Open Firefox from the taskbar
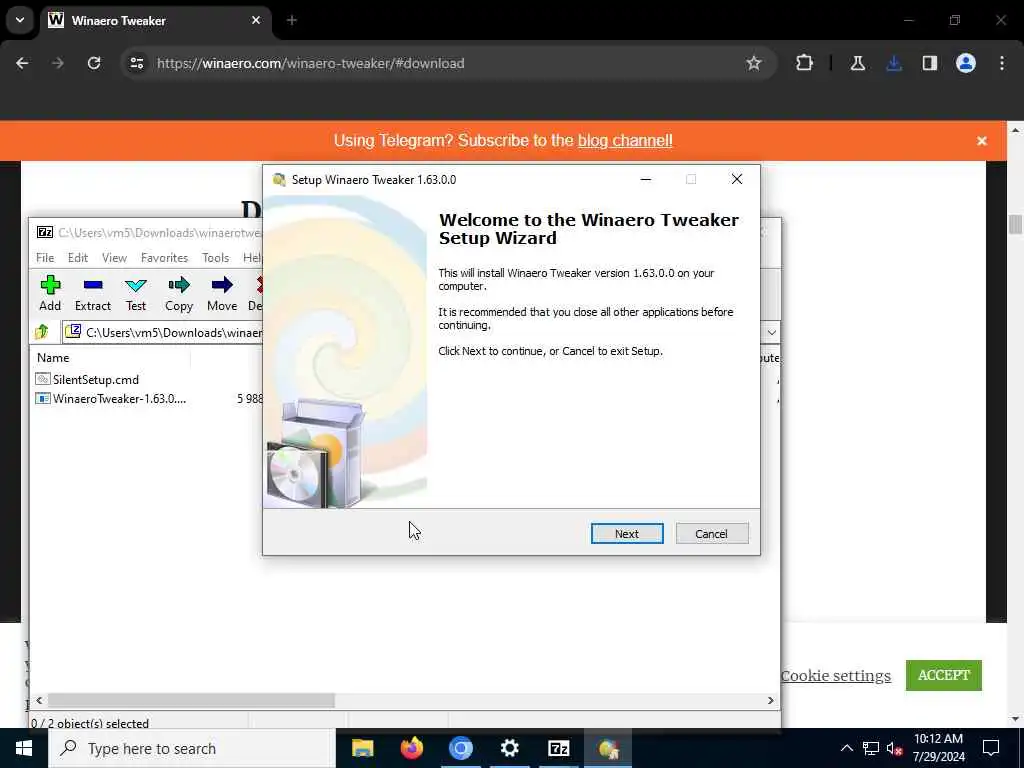1024x768 pixels. coord(411,748)
